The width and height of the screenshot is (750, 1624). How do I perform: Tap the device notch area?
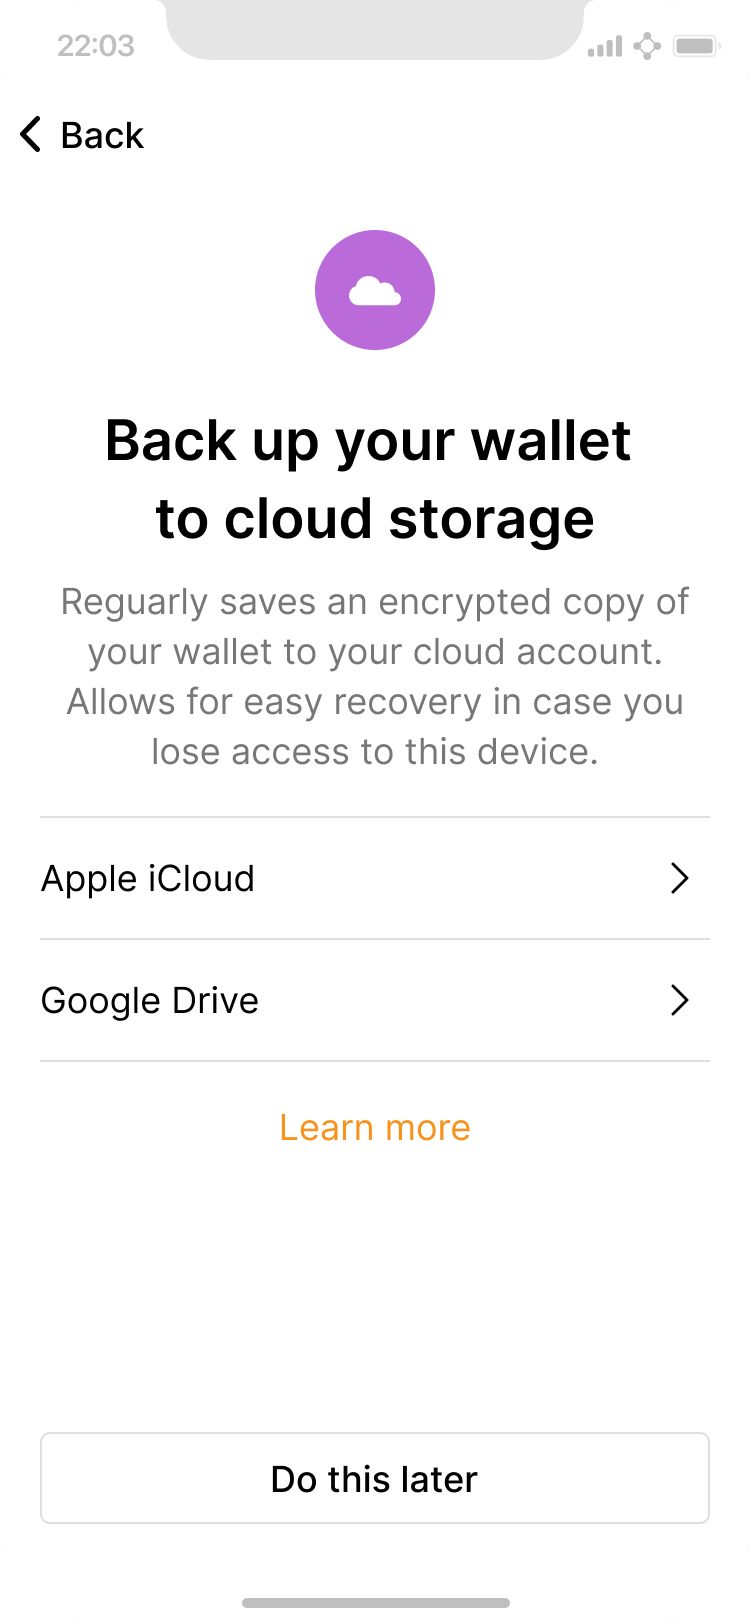point(375,30)
